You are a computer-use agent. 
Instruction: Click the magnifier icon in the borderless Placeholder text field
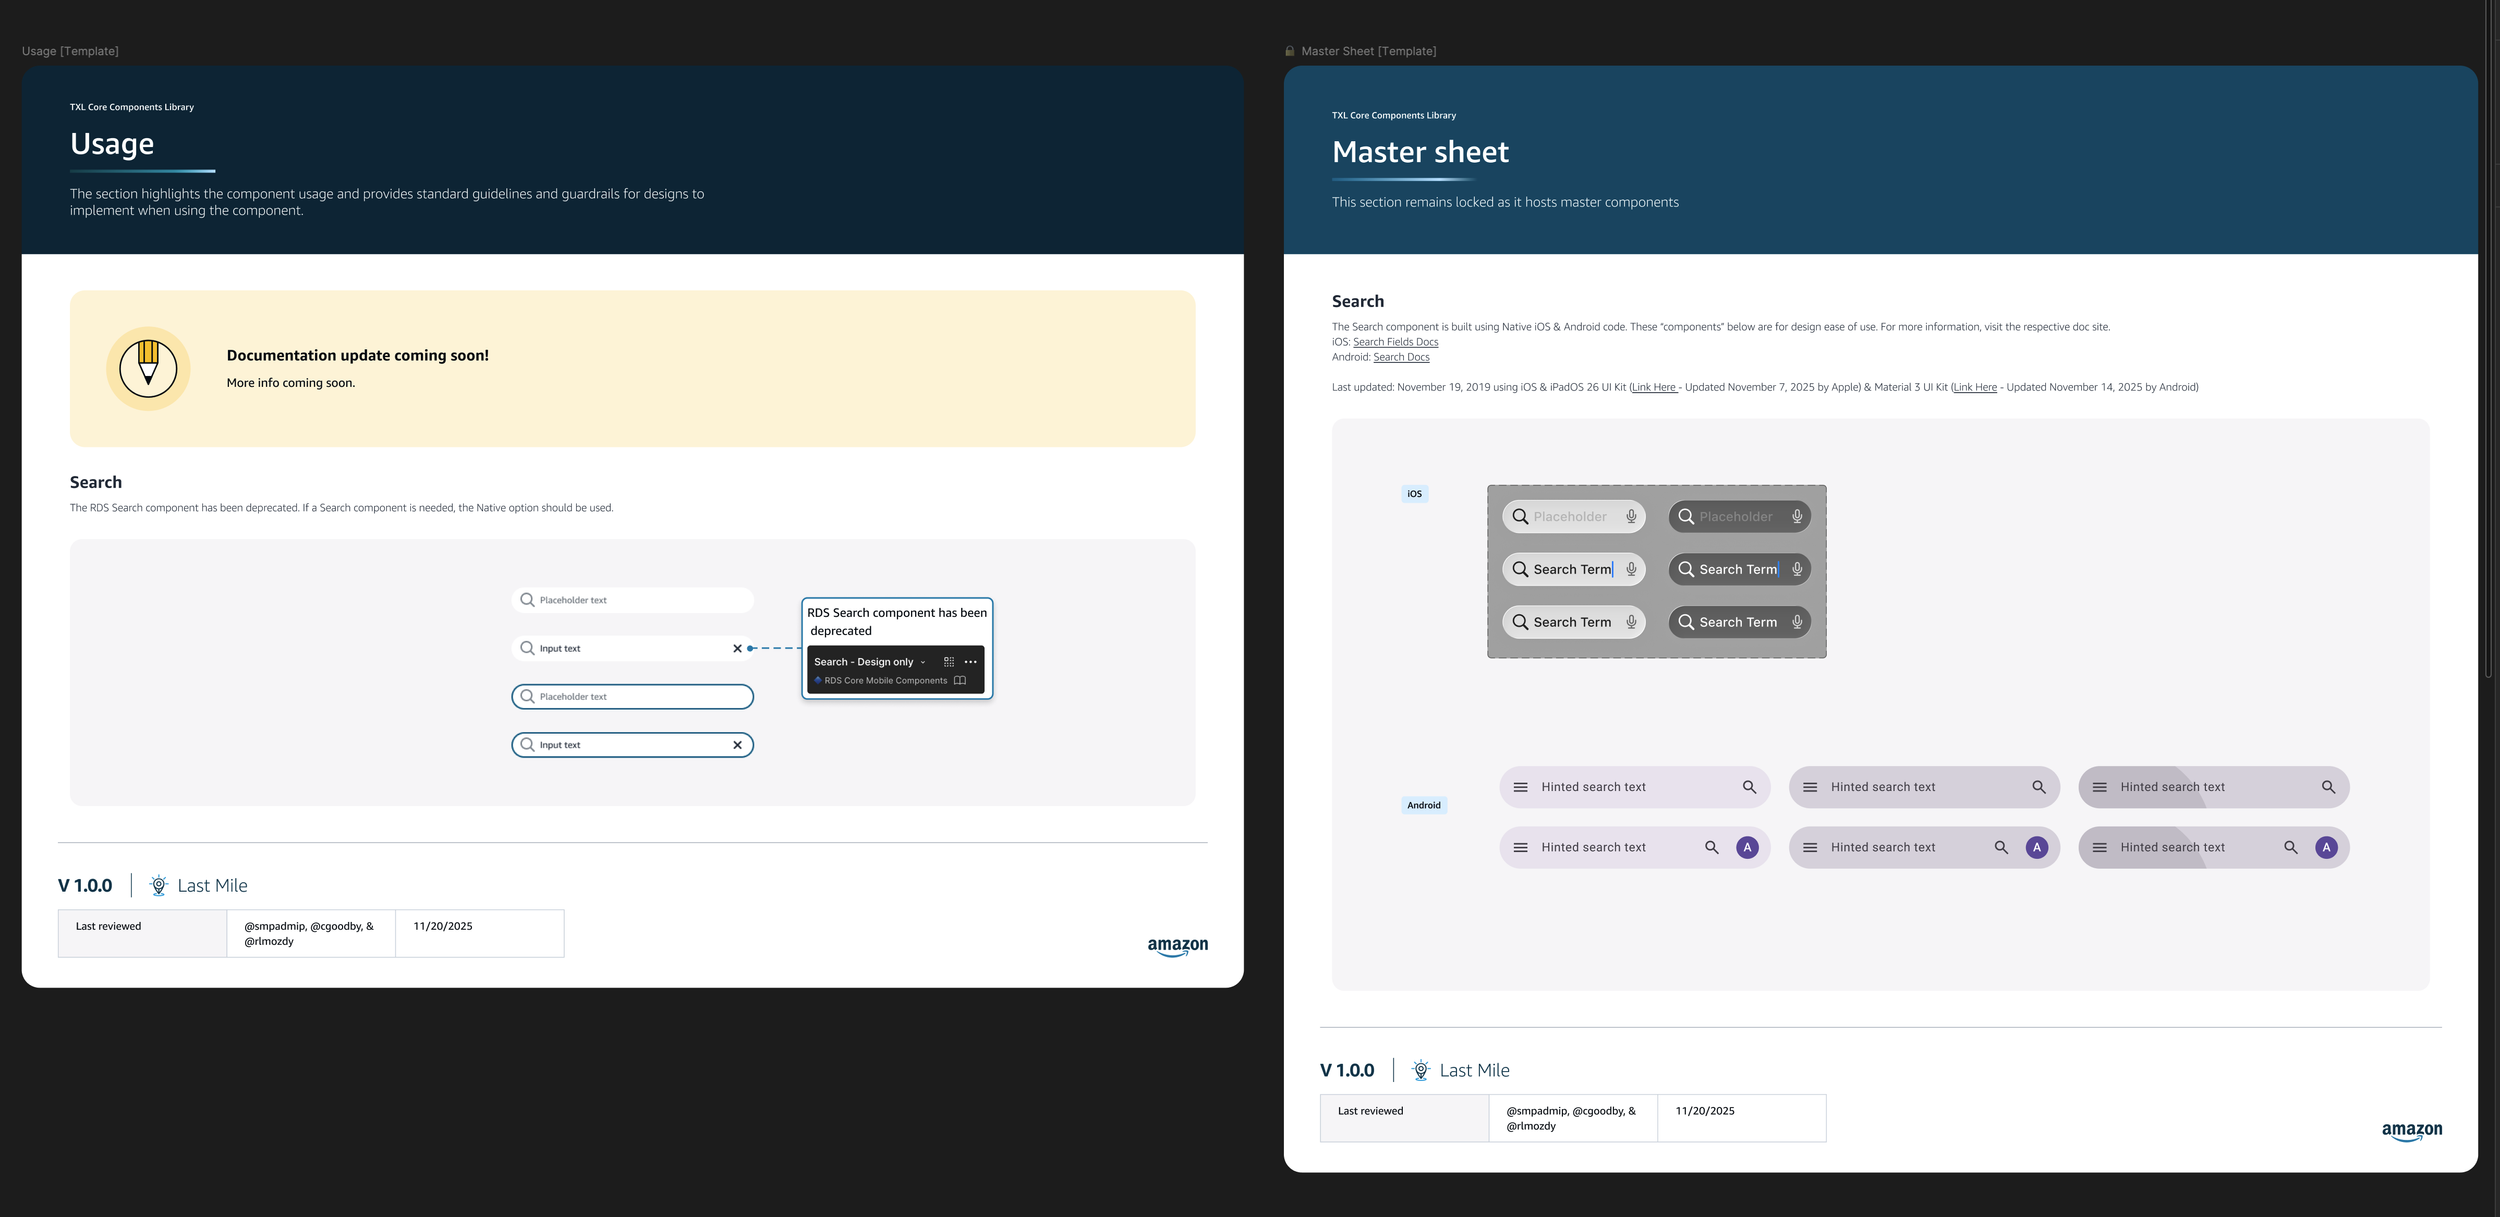[527, 600]
